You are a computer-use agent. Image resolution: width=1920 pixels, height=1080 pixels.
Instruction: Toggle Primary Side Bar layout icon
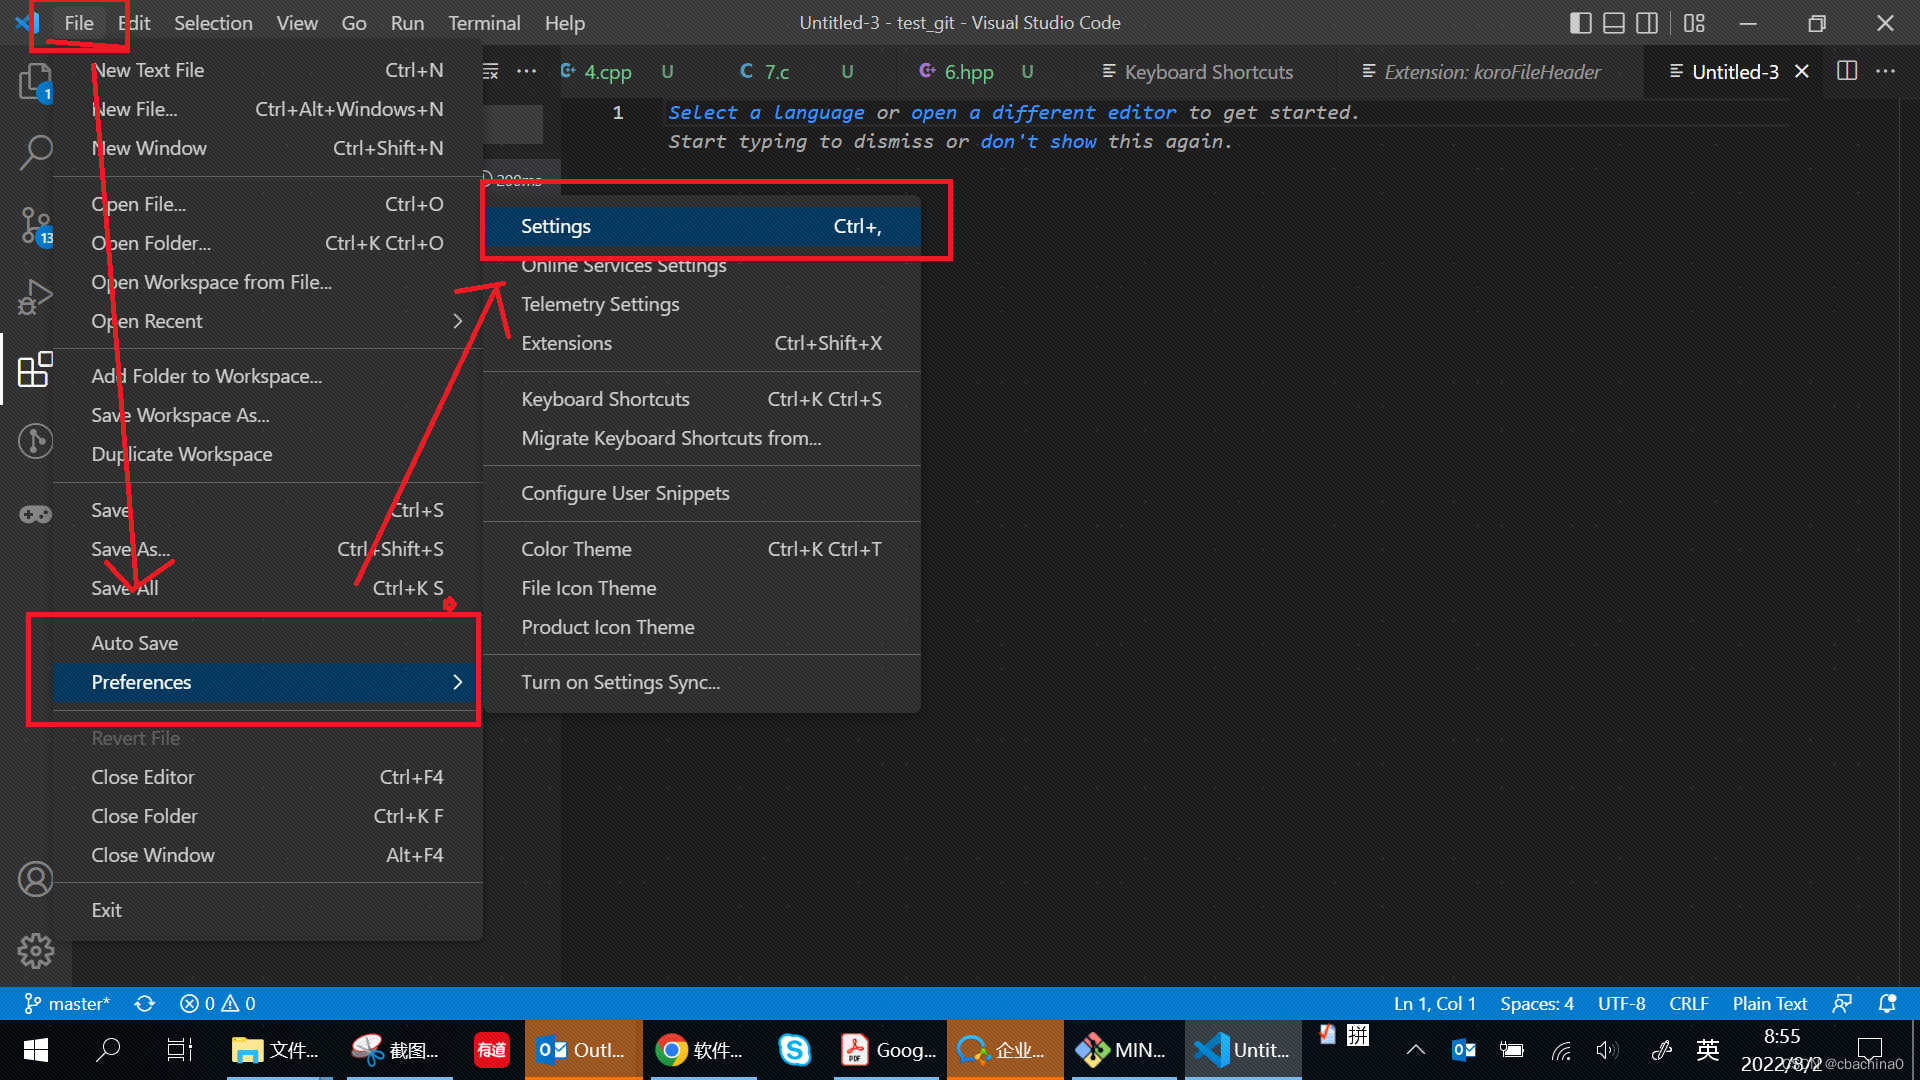1580,23
